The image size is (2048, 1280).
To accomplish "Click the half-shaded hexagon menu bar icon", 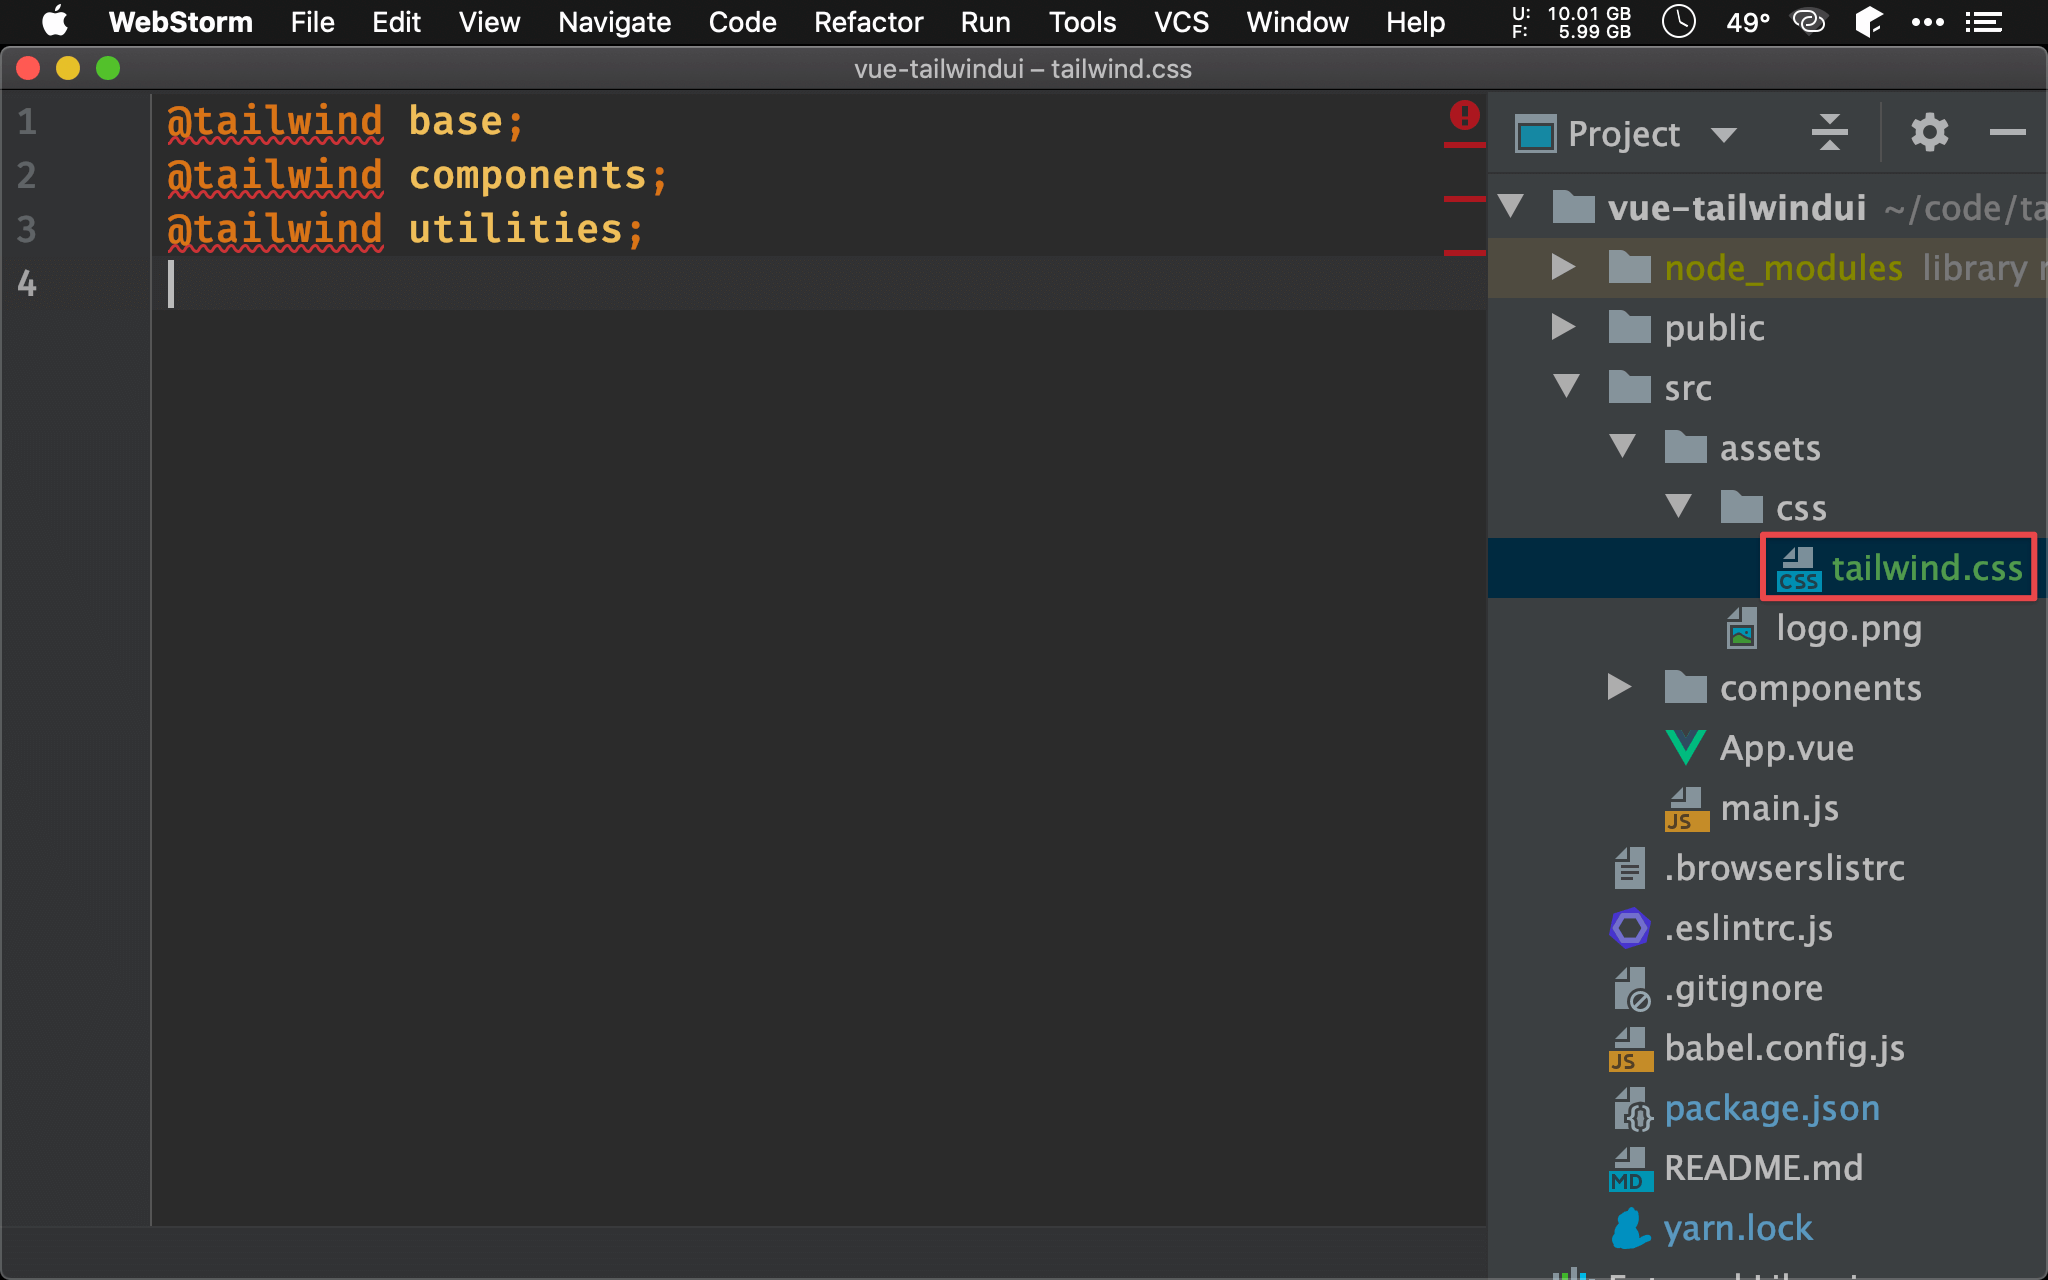I will (x=1868, y=21).
